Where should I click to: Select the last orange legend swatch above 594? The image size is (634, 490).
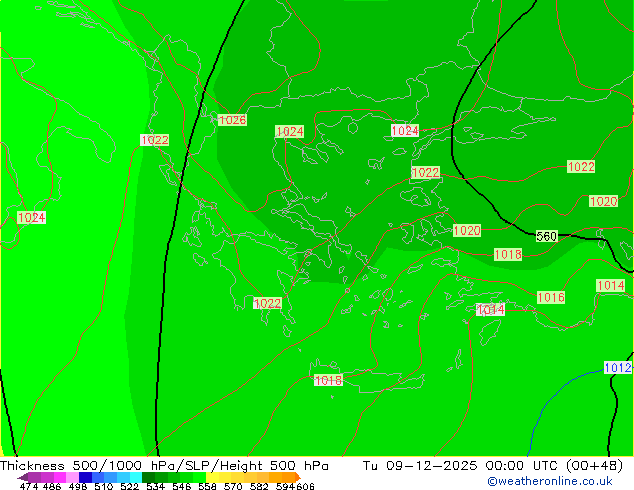[289, 477]
